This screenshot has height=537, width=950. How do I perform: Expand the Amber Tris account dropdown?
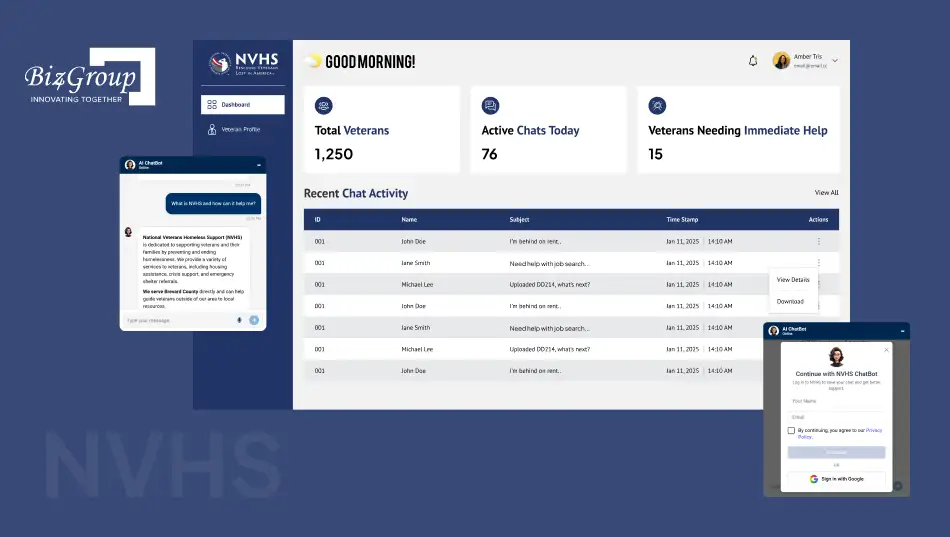(835, 61)
